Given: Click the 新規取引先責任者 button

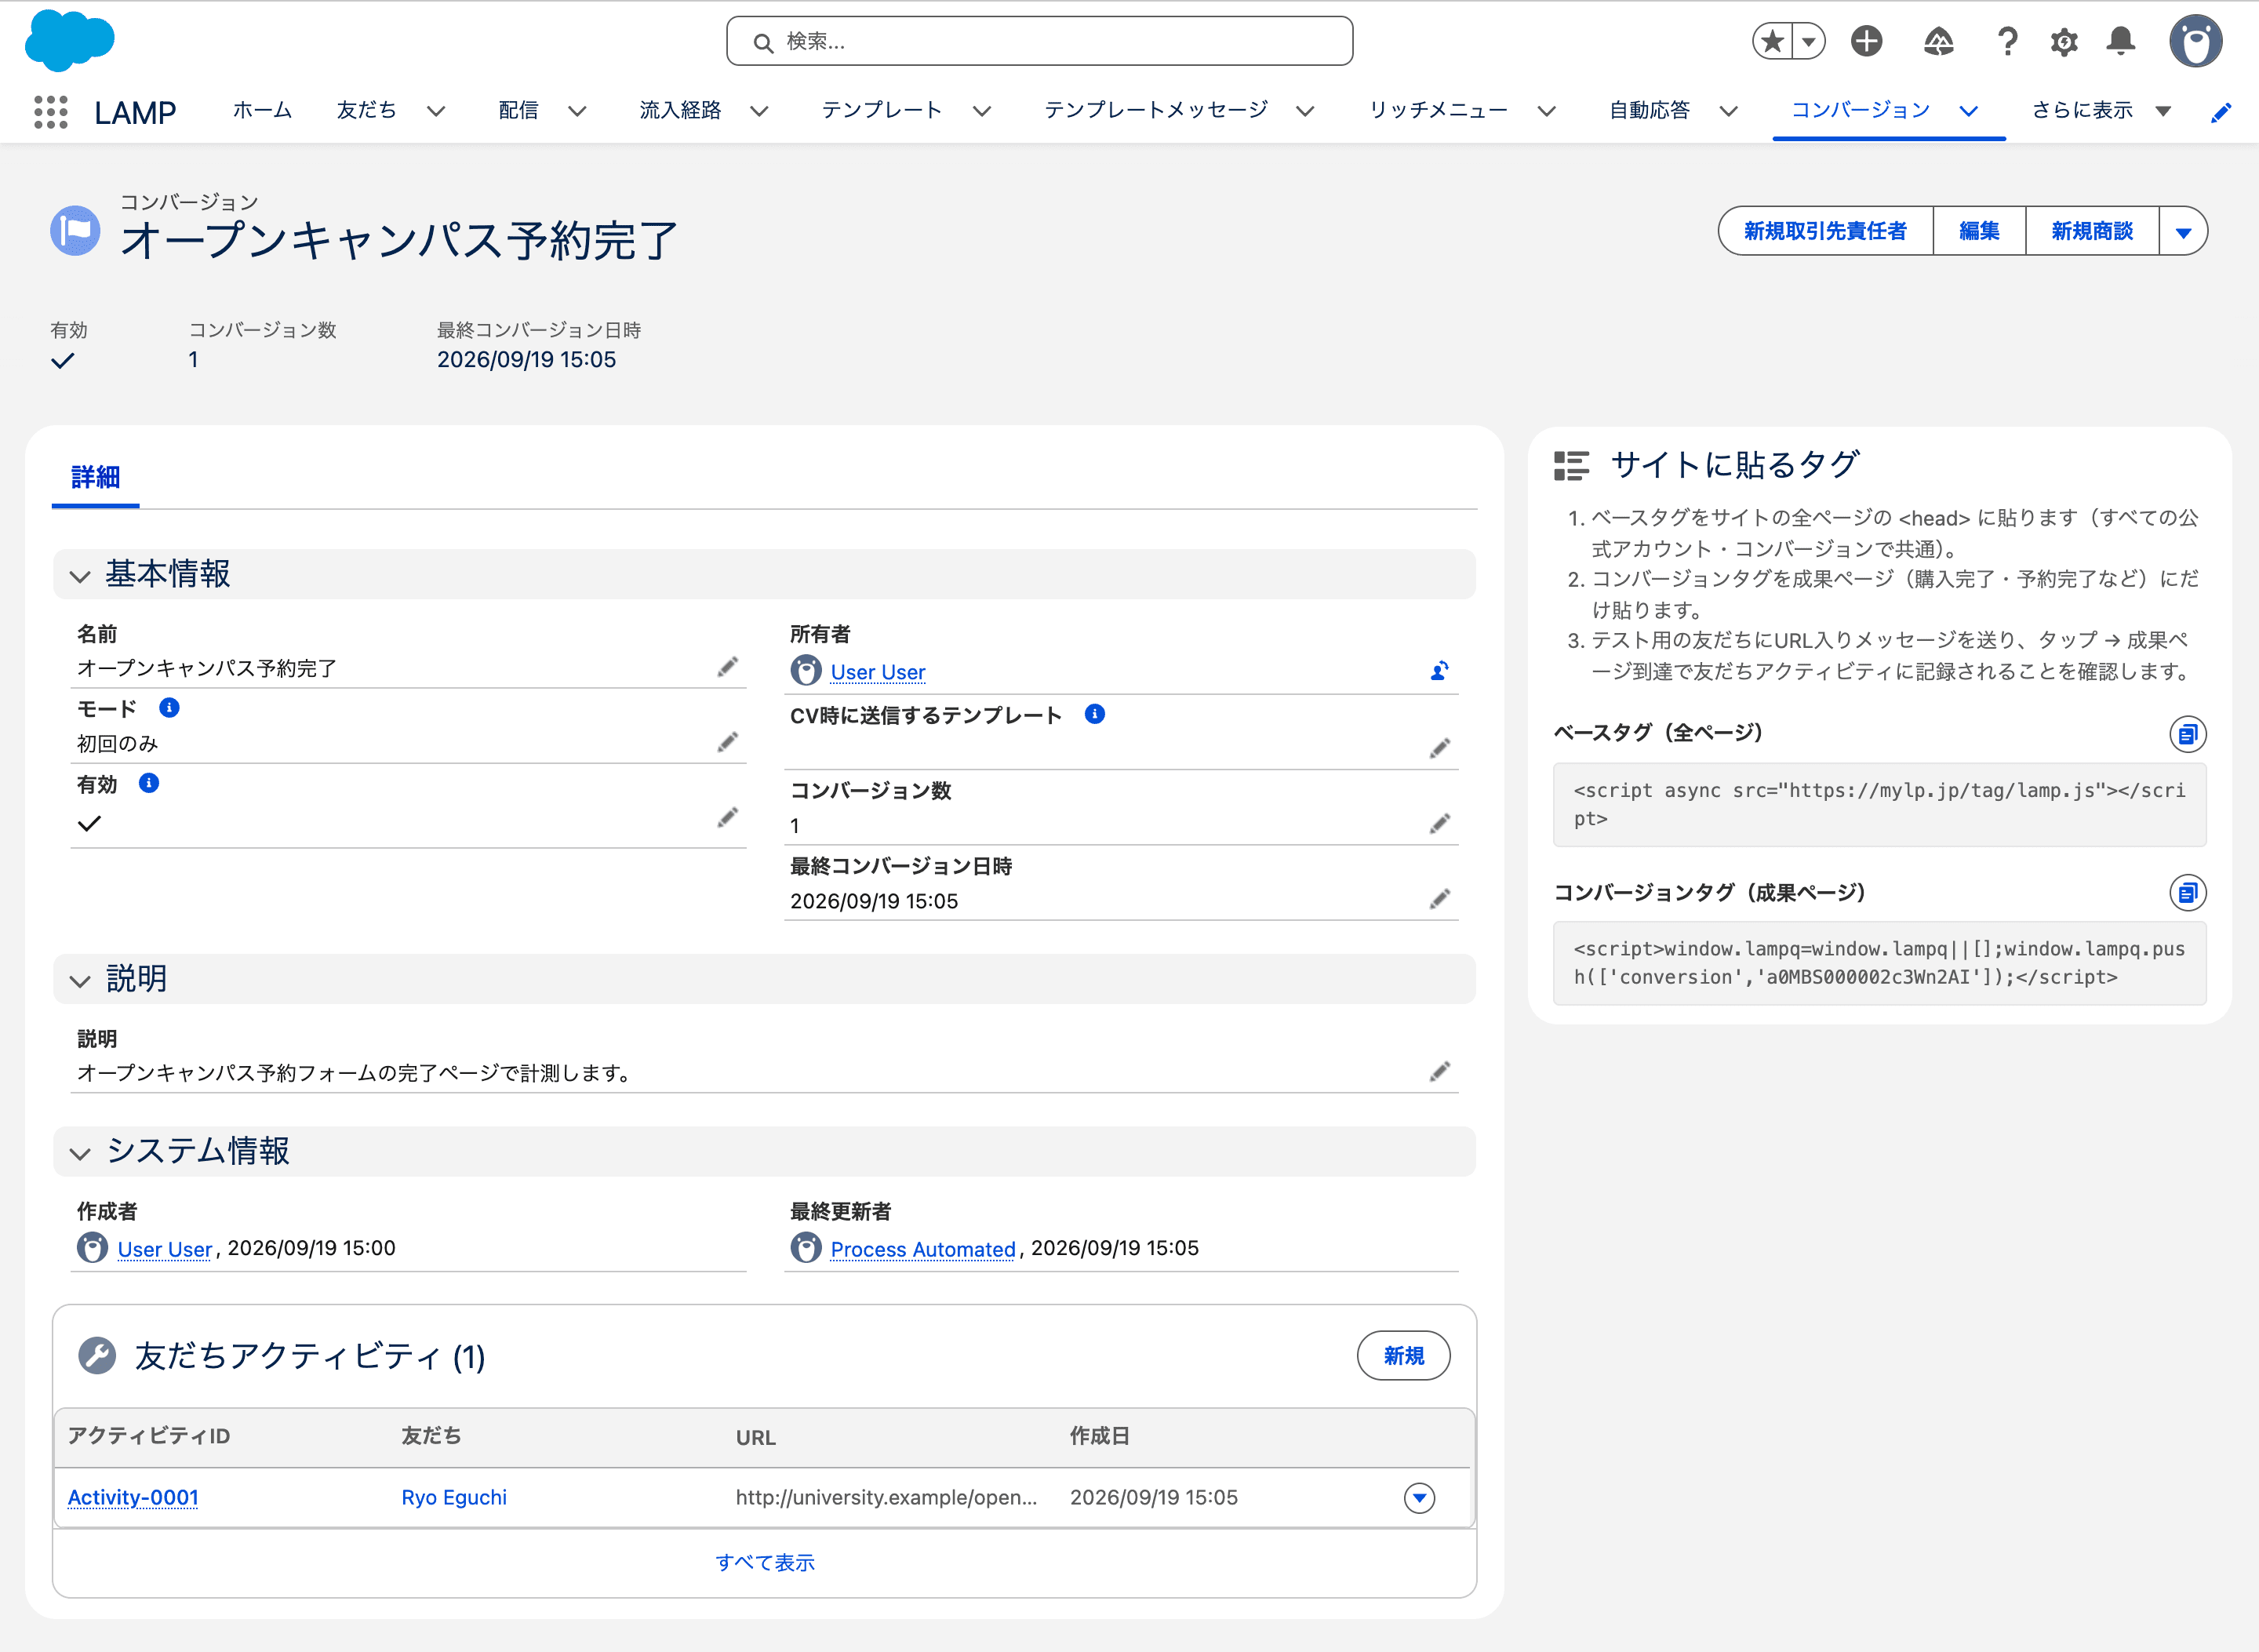Looking at the screenshot, I should click(1825, 231).
